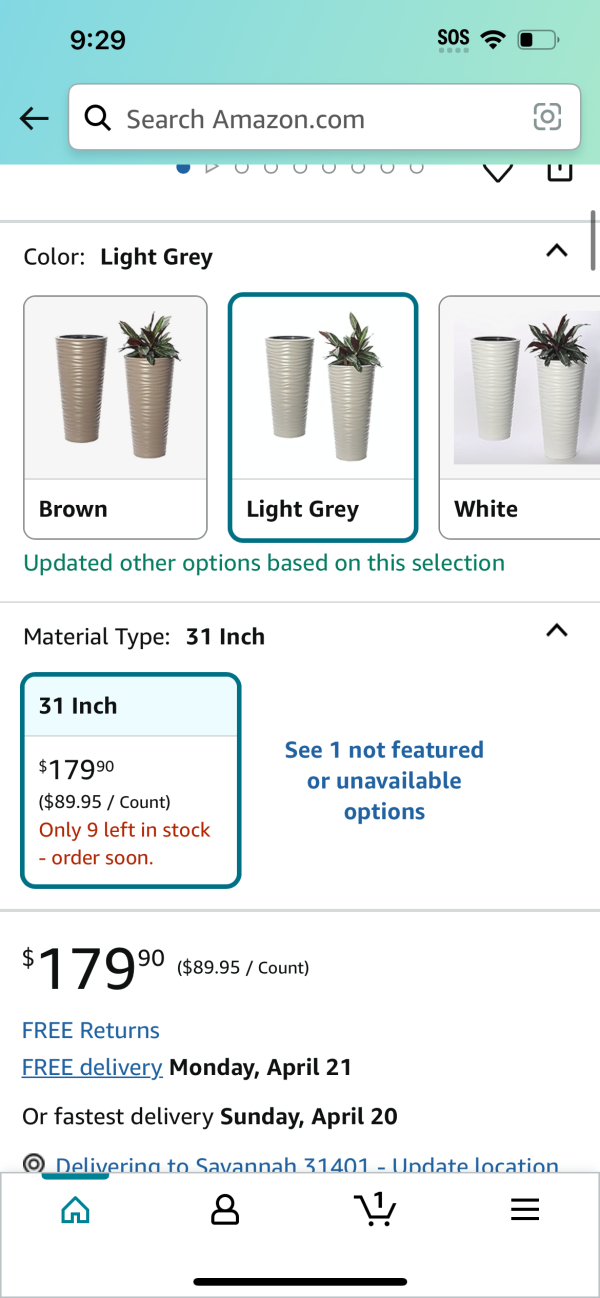The width and height of the screenshot is (600, 1298).
Task: Open the FREE delivery link
Action: coord(92,1067)
